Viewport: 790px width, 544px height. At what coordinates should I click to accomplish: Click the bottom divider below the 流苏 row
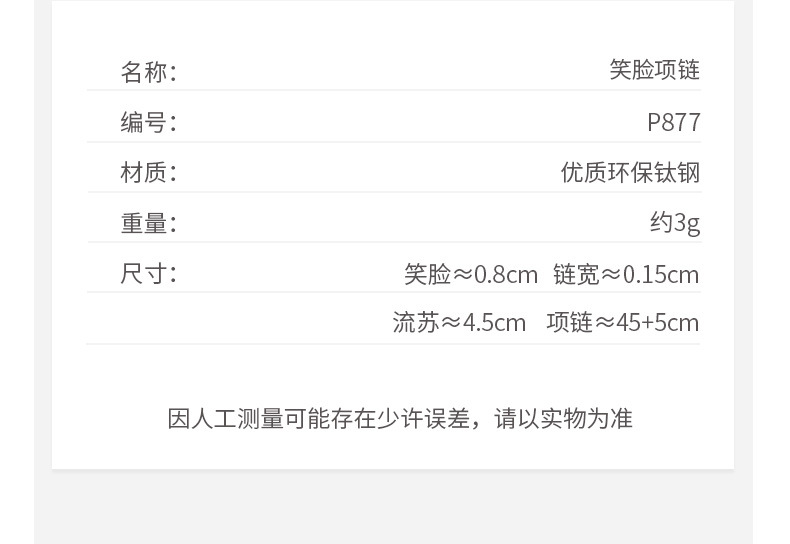click(393, 344)
